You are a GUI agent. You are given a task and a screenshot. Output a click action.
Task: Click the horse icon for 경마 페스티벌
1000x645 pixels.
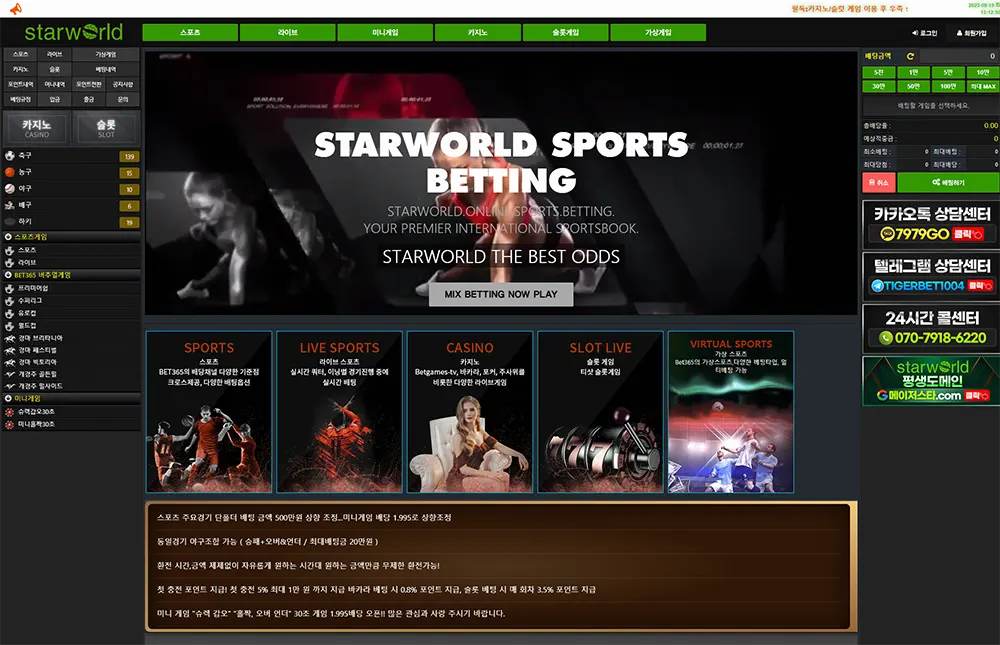10,350
